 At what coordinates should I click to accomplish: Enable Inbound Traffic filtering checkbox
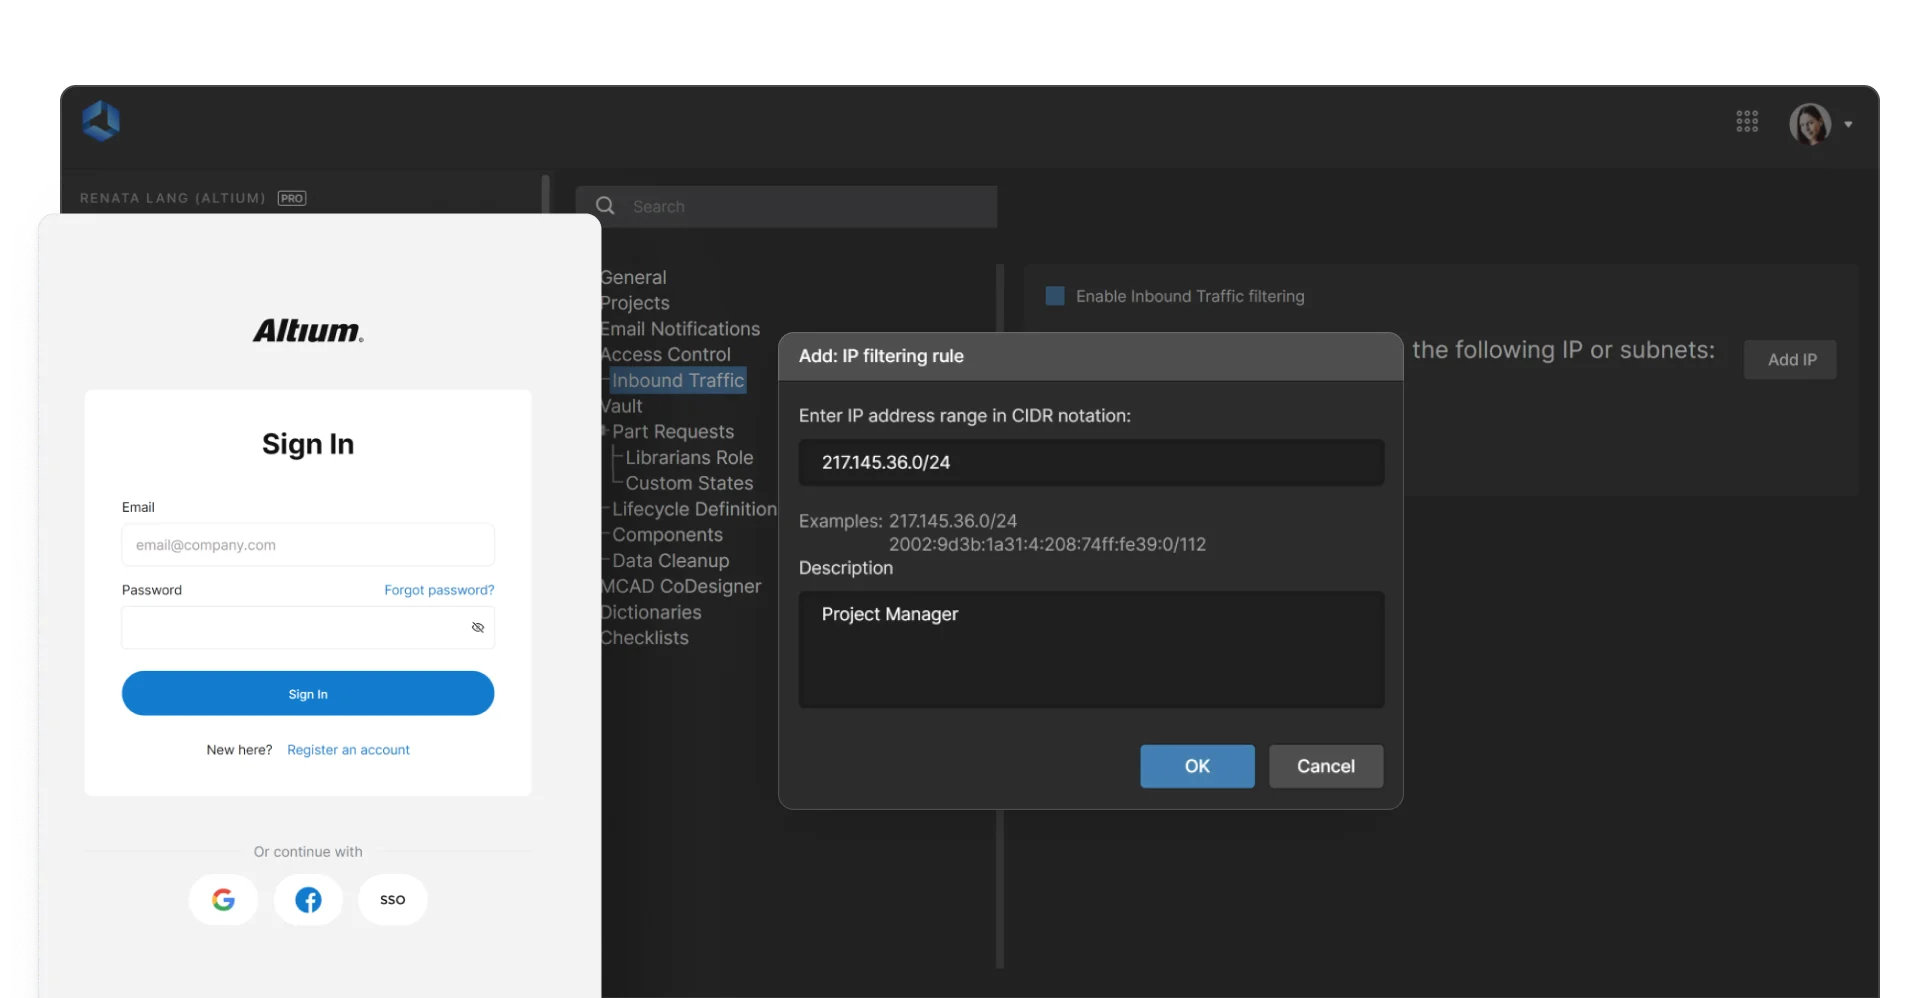(1055, 296)
